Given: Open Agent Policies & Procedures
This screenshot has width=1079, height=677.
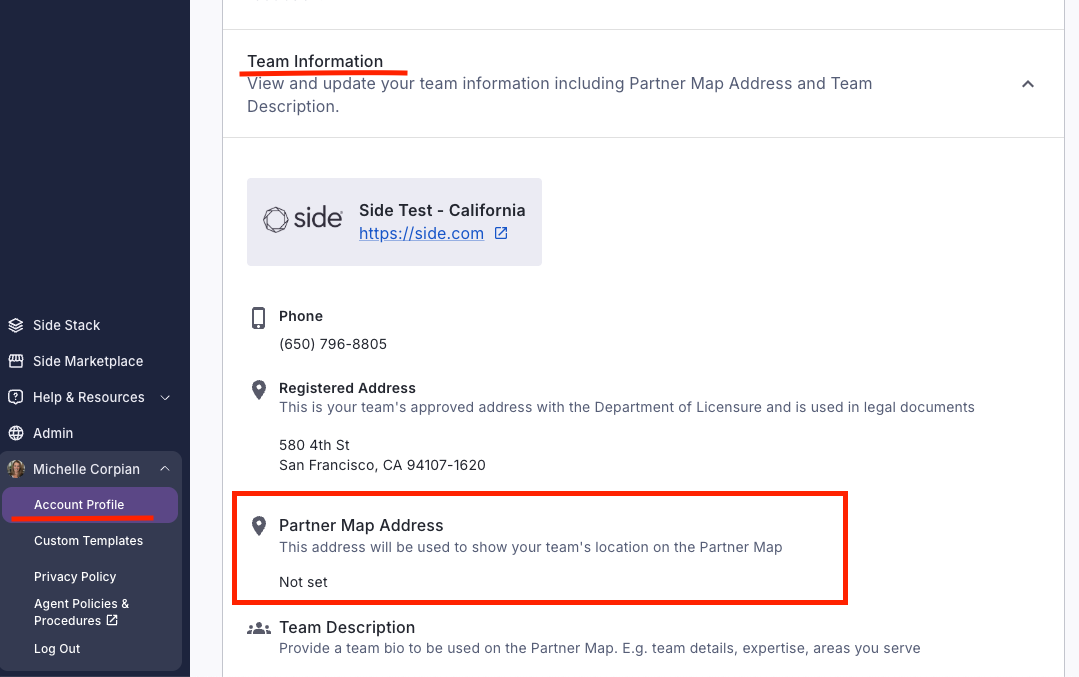Looking at the screenshot, I should pos(81,612).
